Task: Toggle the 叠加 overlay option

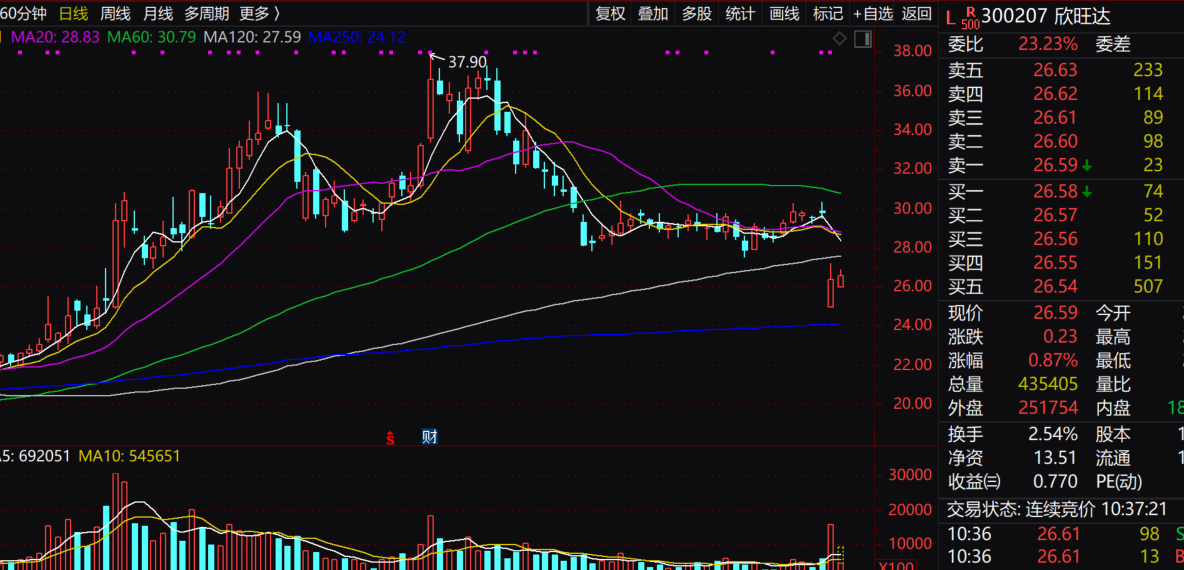Action: (x=653, y=13)
